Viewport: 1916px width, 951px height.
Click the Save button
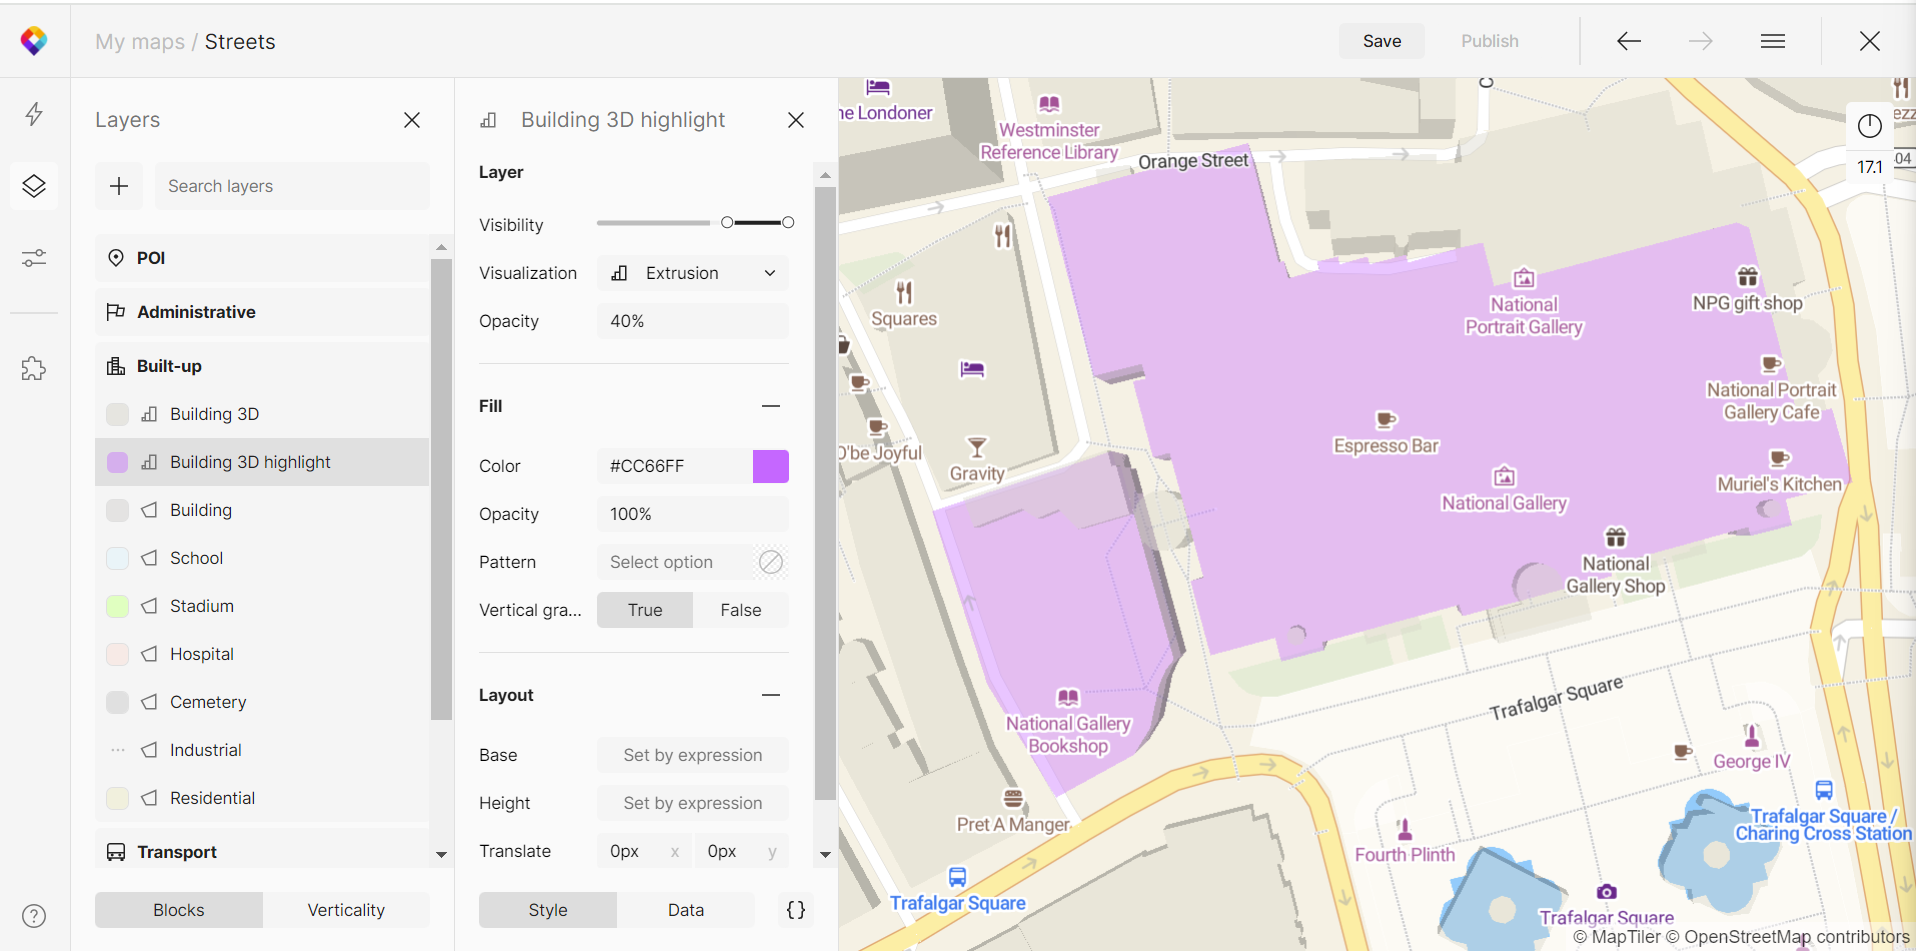(x=1382, y=41)
